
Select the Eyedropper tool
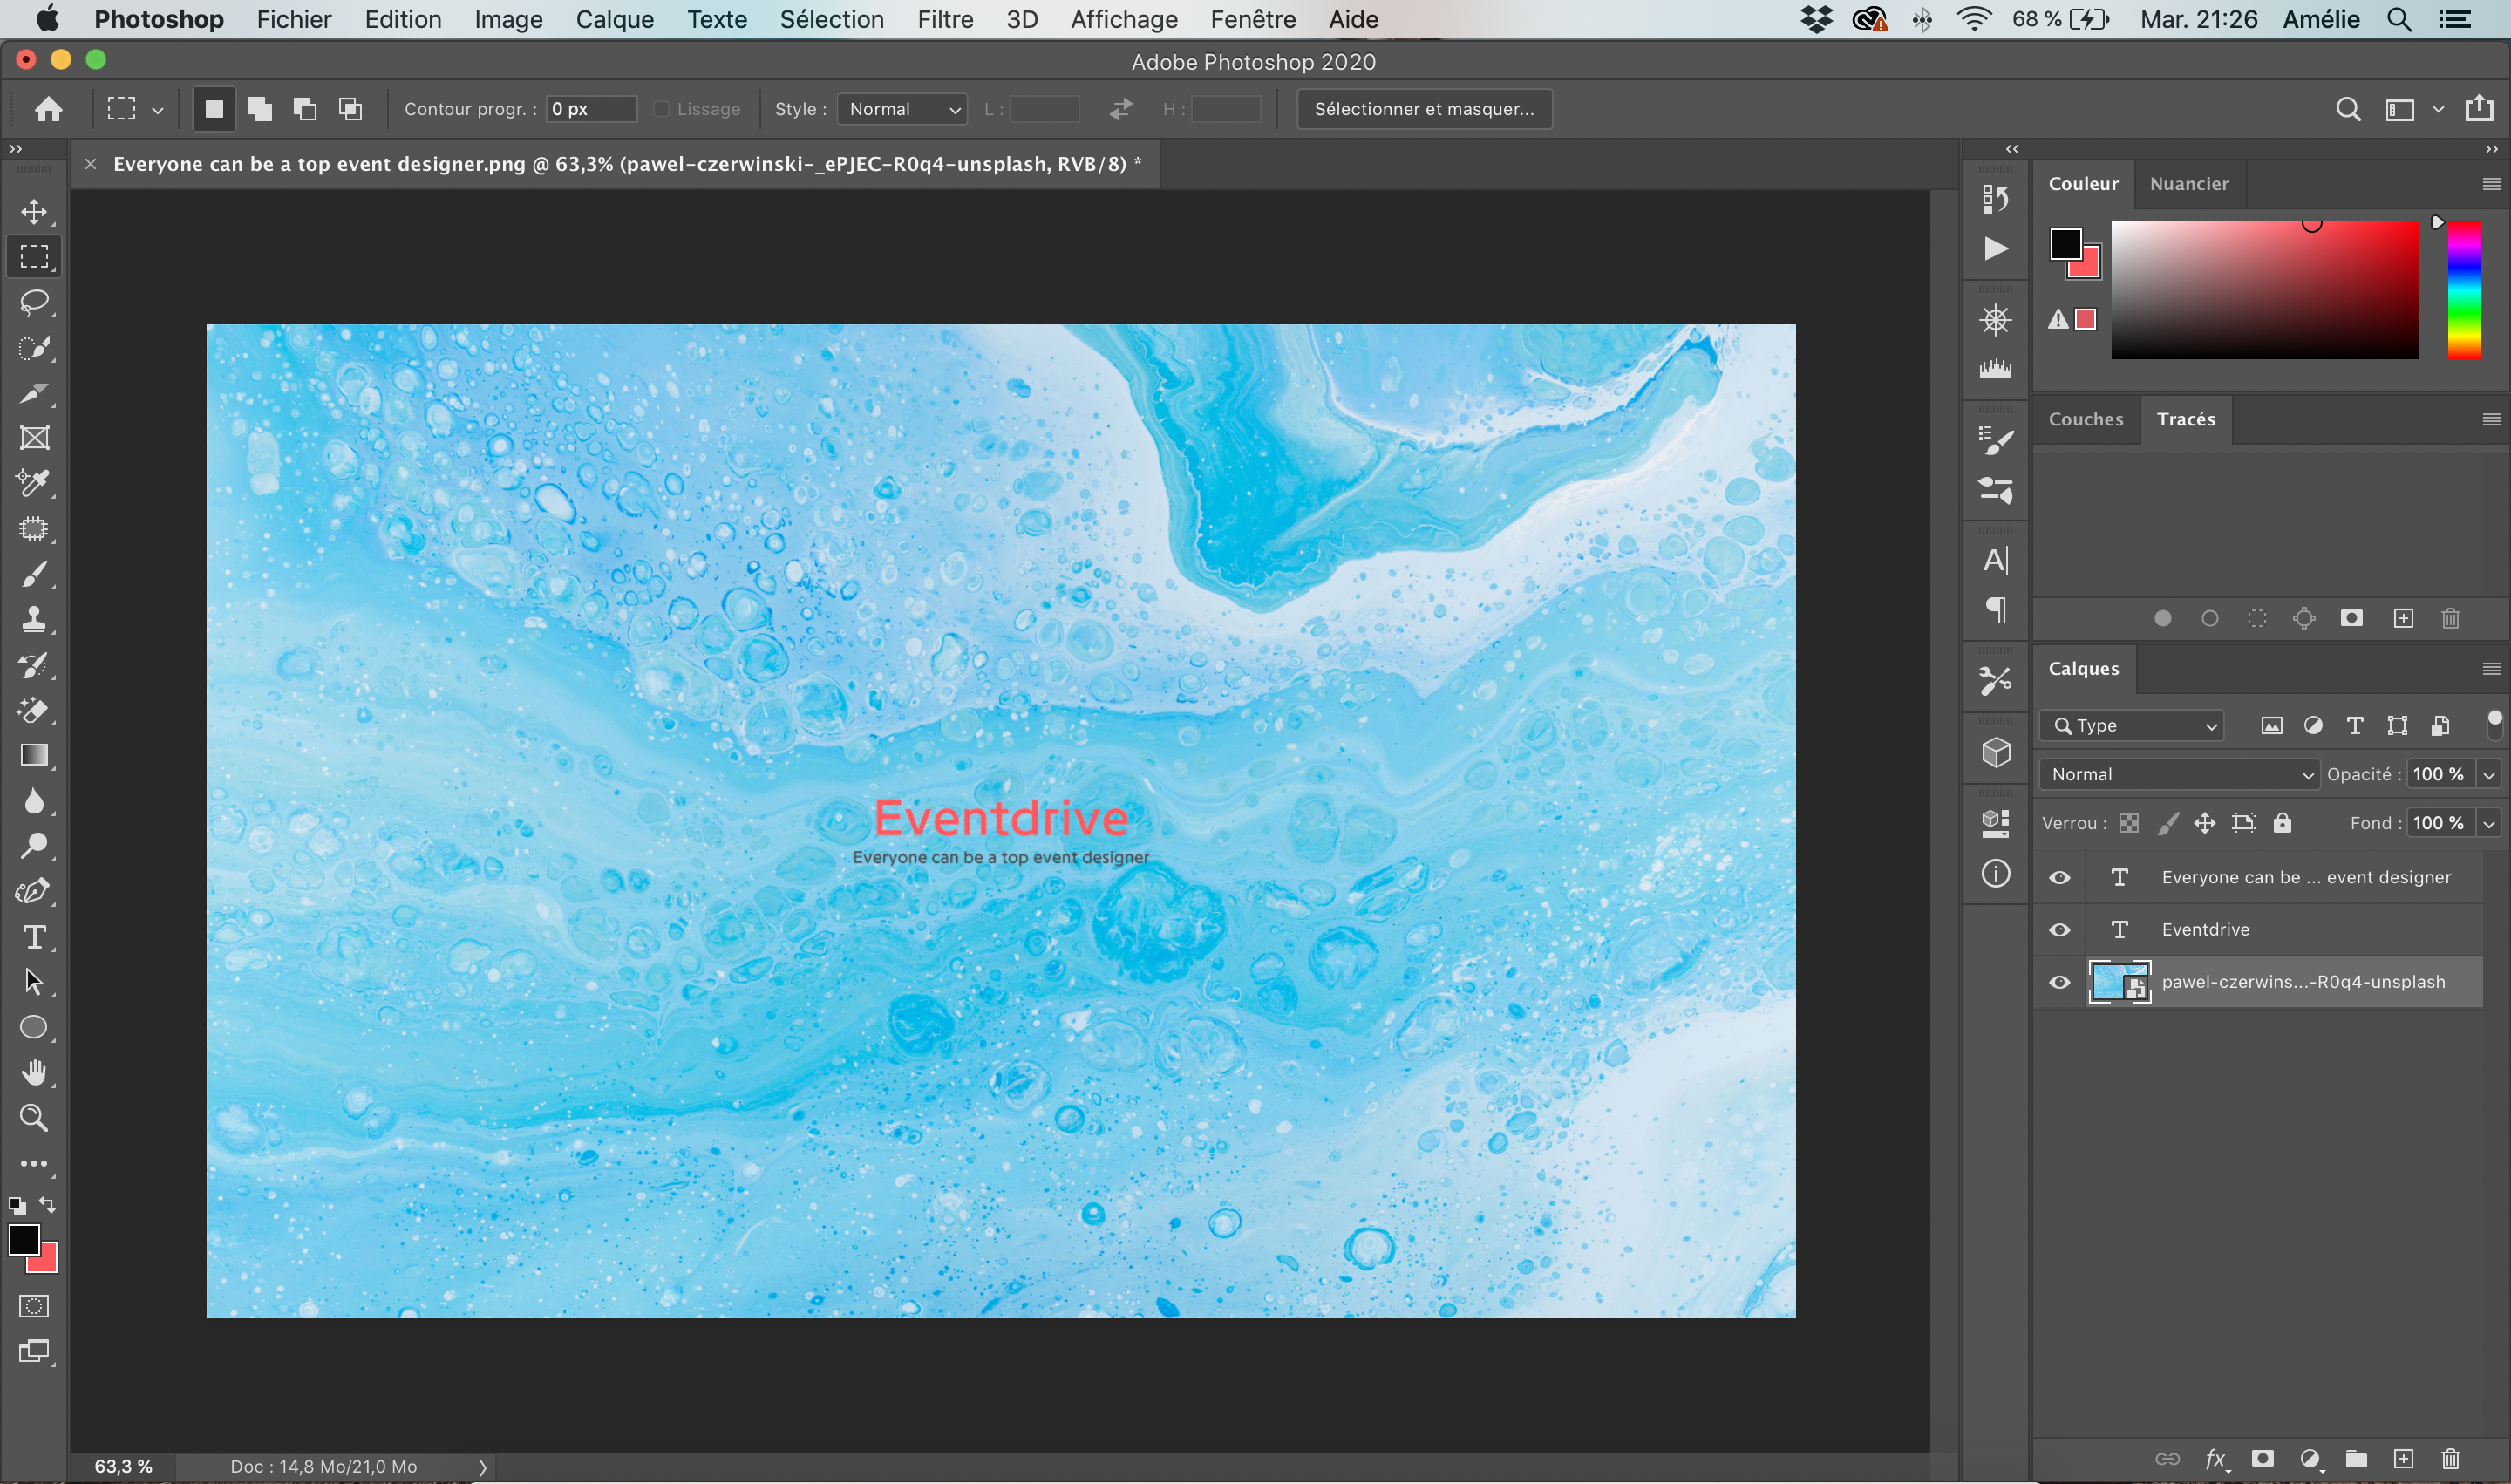(x=34, y=483)
